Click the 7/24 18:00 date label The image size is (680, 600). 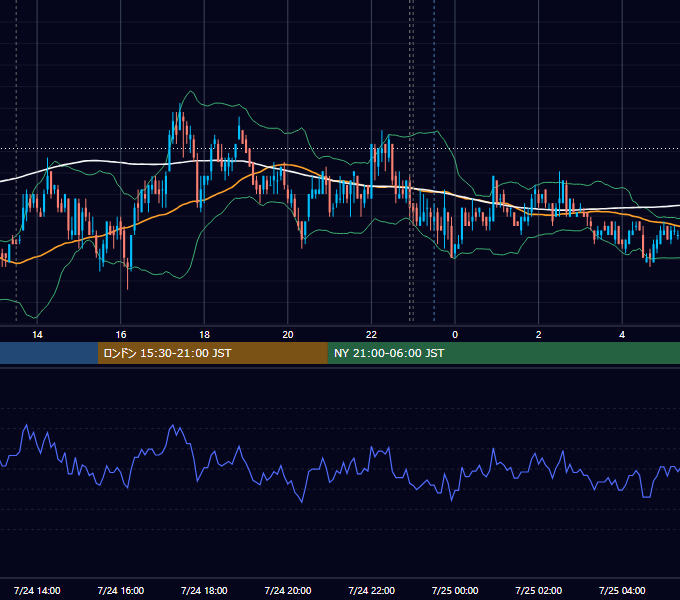204,590
